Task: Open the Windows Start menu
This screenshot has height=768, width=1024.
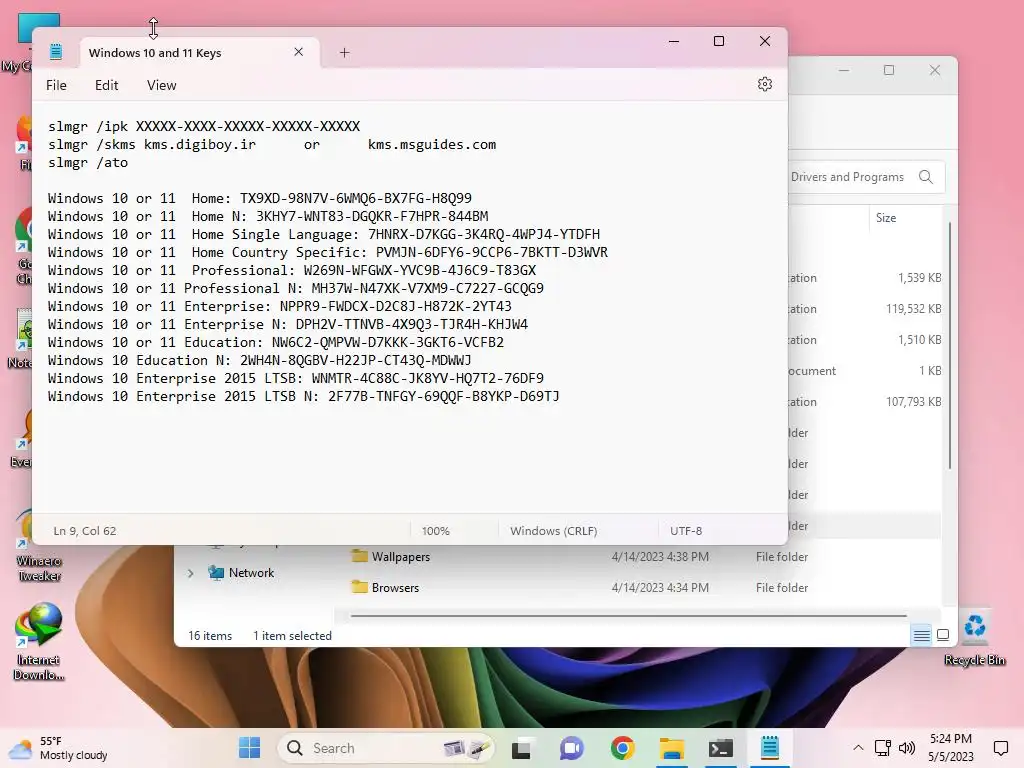Action: coord(249,748)
